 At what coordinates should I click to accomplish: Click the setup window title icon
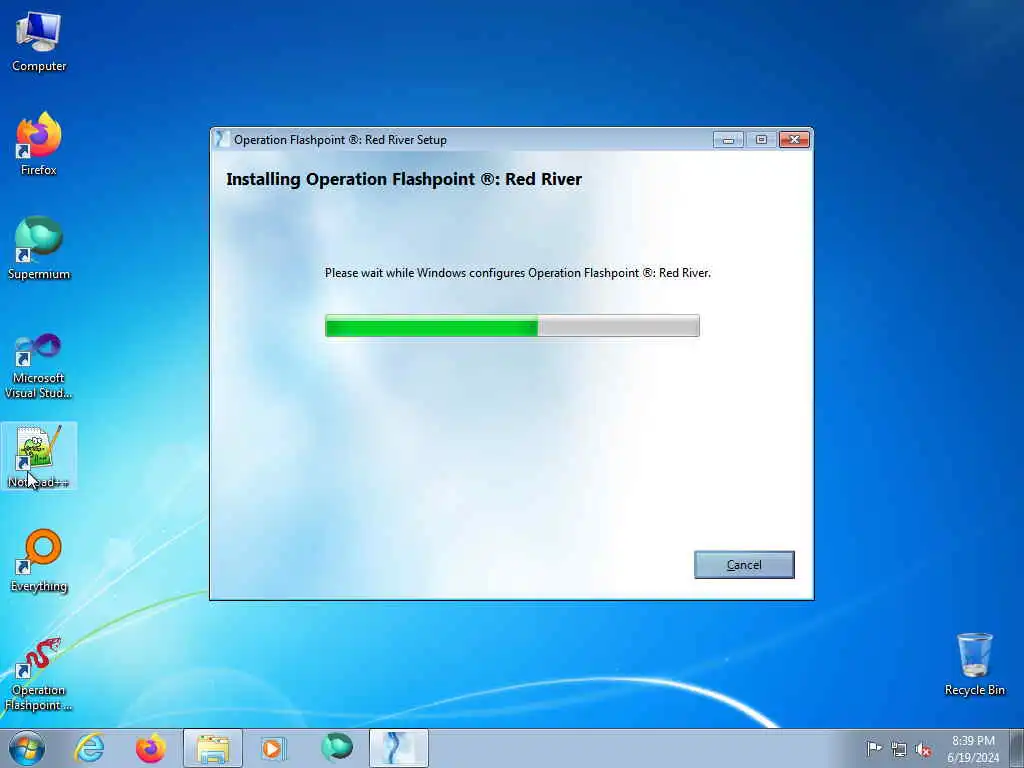click(x=223, y=140)
